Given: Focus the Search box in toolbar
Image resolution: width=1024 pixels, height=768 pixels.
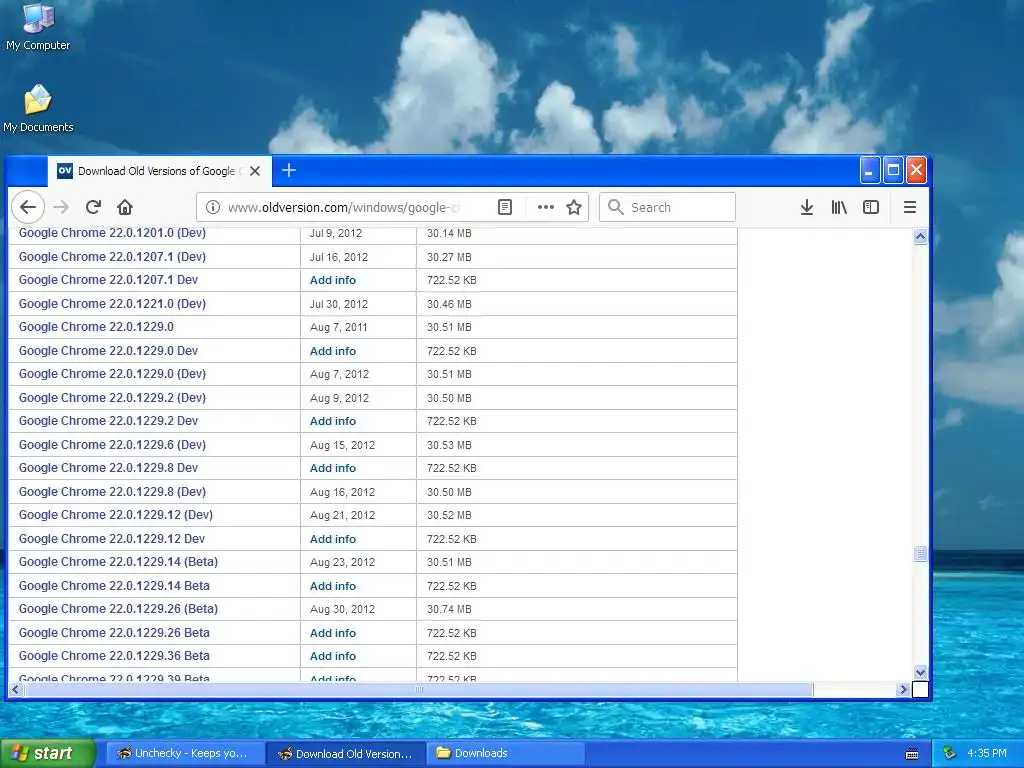Looking at the screenshot, I should pyautogui.click(x=667, y=208).
